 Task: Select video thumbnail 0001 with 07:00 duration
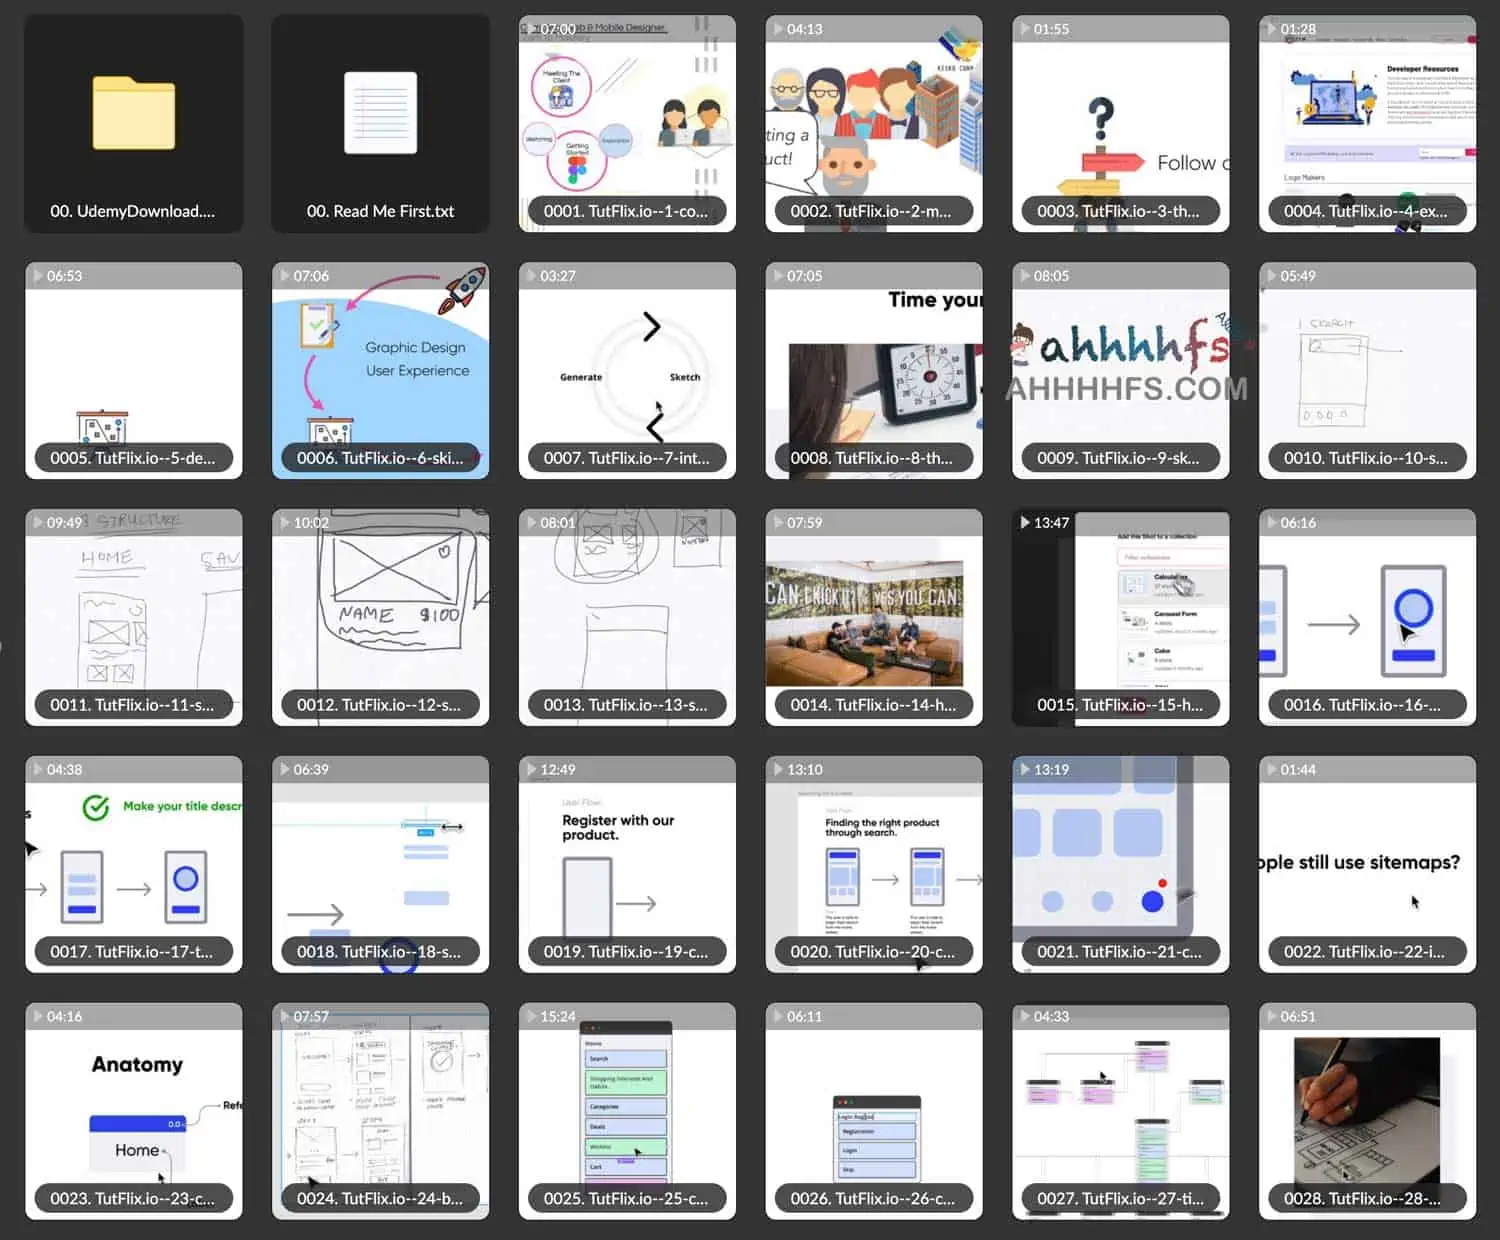coord(627,120)
